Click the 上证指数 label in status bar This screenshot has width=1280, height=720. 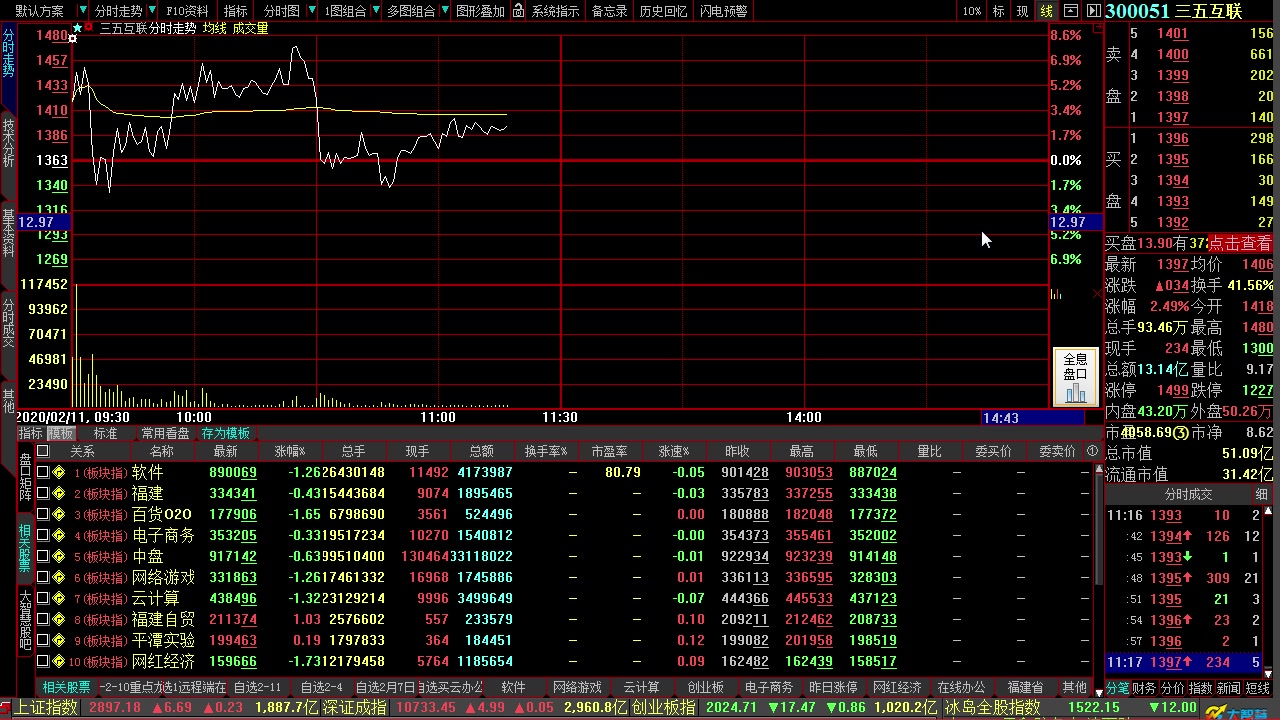(46, 707)
